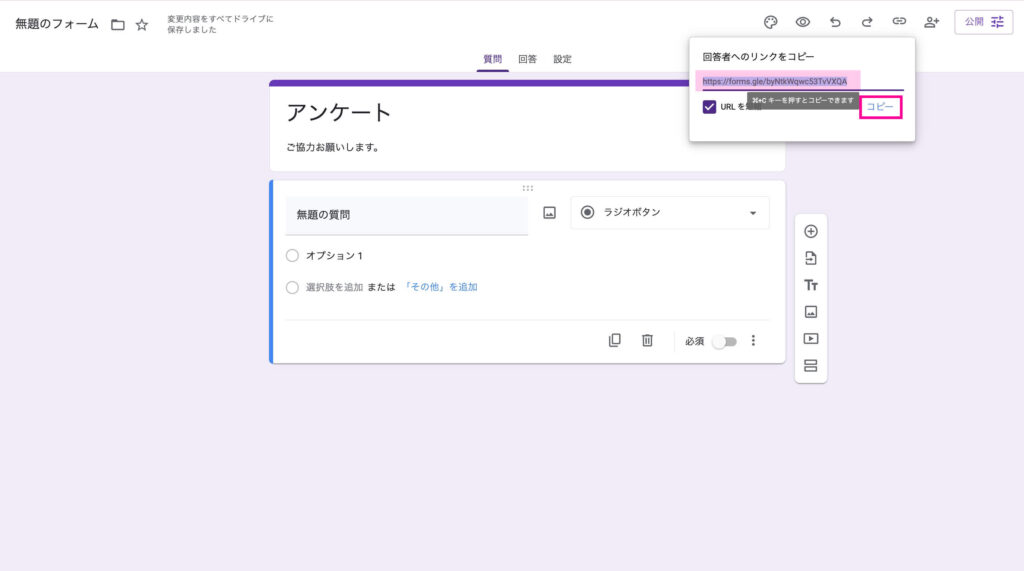The height and width of the screenshot is (571, 1024).
Task: Open the ラジオボタン question type dropdown
Action: 669,213
